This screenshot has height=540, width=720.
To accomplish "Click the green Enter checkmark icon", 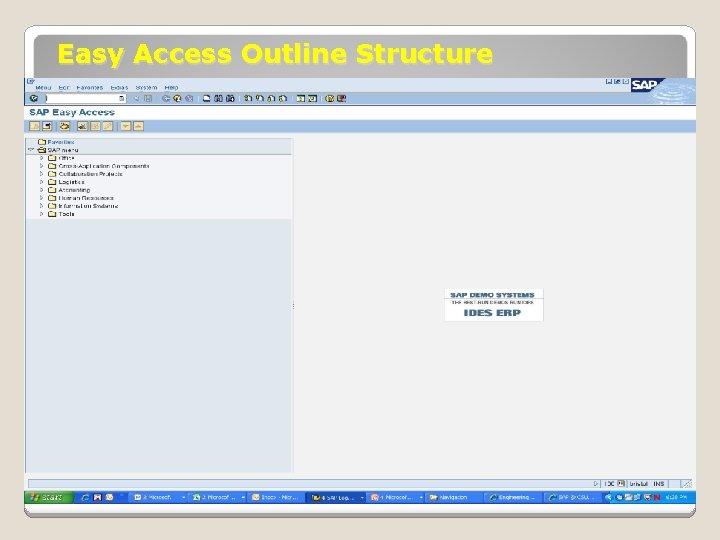I will (x=34, y=98).
